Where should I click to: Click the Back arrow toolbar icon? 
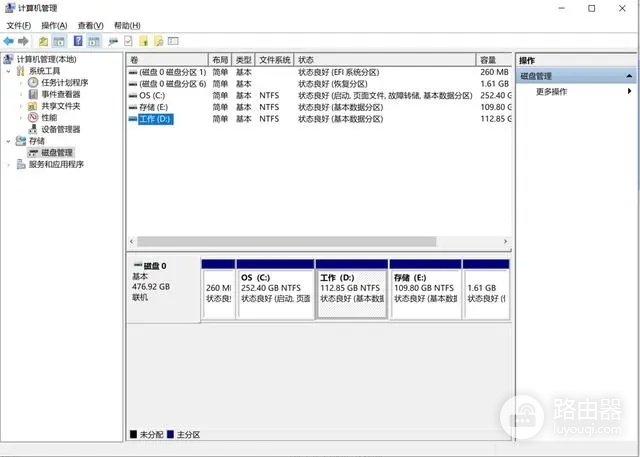point(9,41)
